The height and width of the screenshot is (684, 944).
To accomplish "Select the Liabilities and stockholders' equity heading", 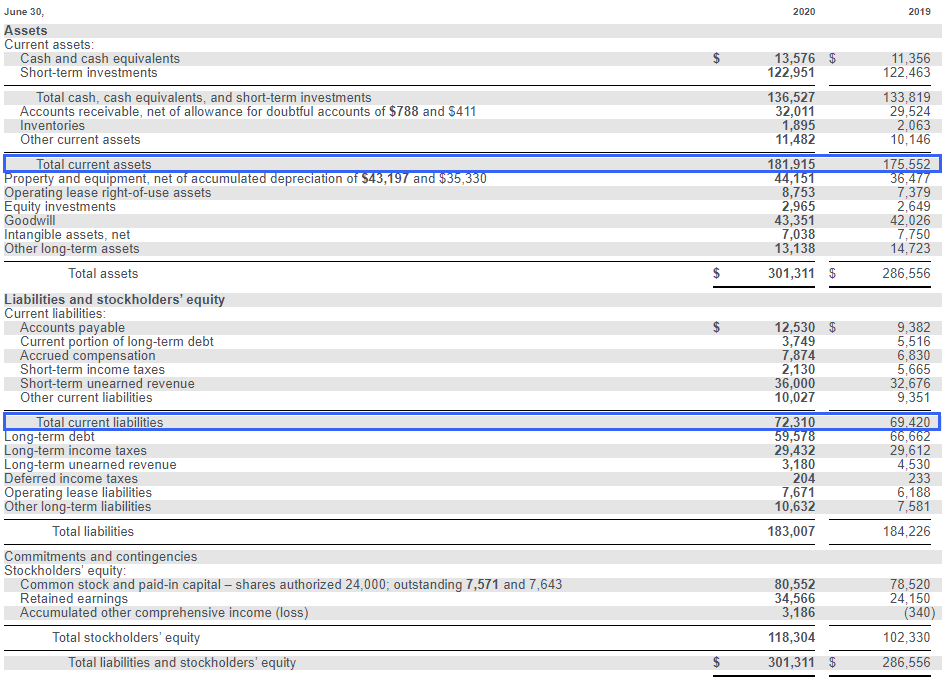I will 115,299.
